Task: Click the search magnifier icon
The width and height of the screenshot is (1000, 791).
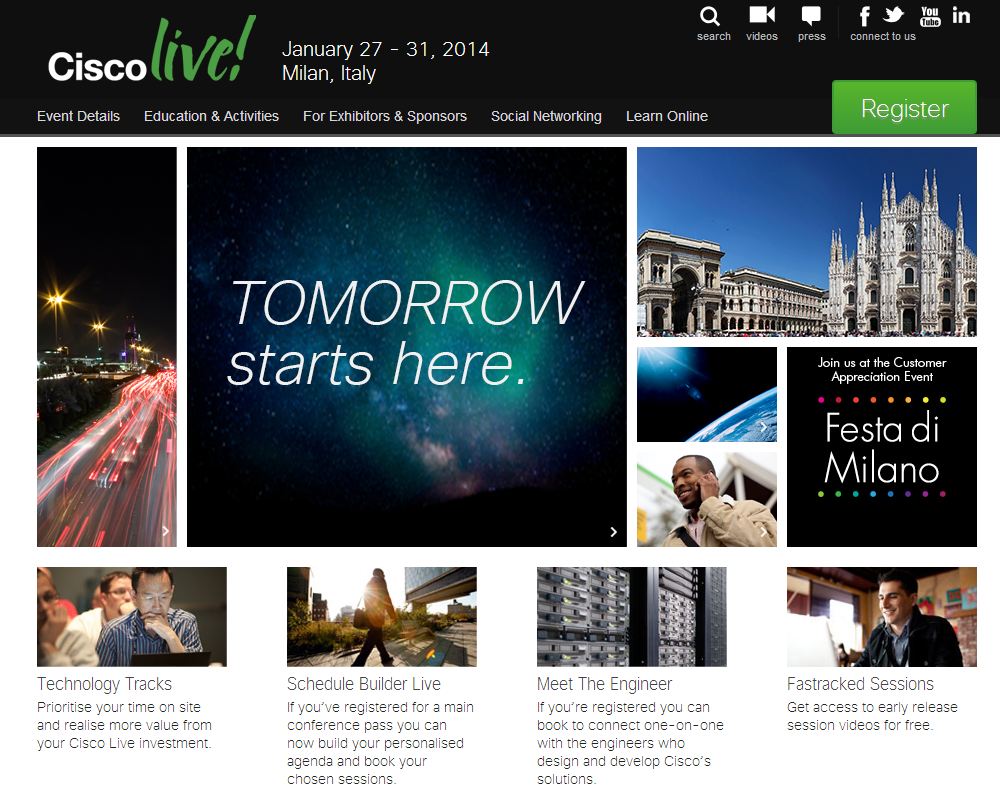Action: [711, 17]
